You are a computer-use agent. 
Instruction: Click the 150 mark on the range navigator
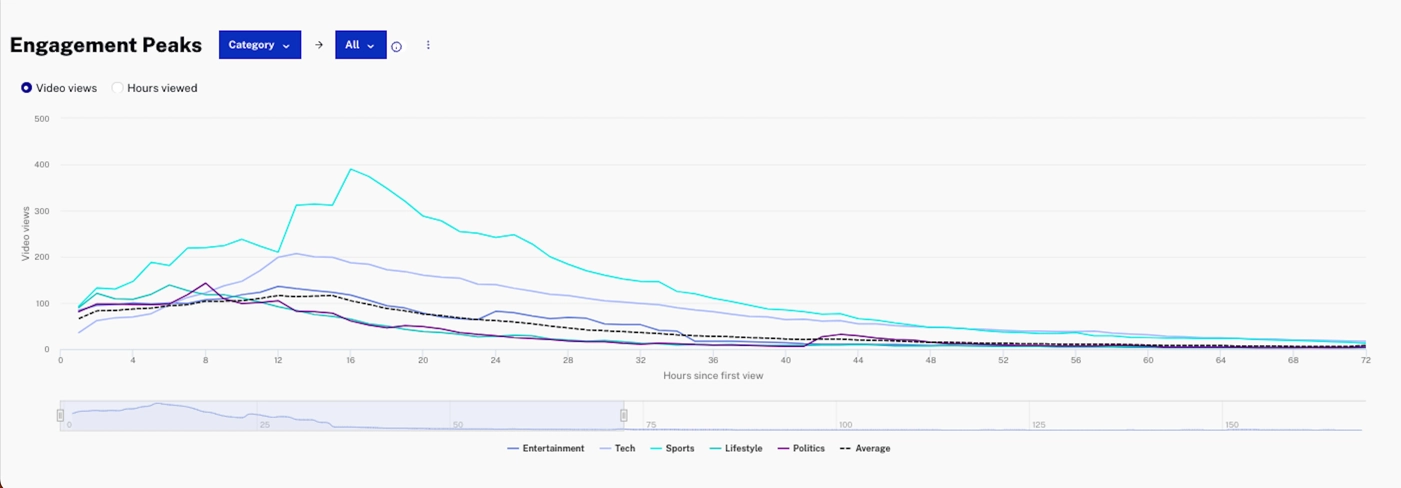[x=1231, y=425]
